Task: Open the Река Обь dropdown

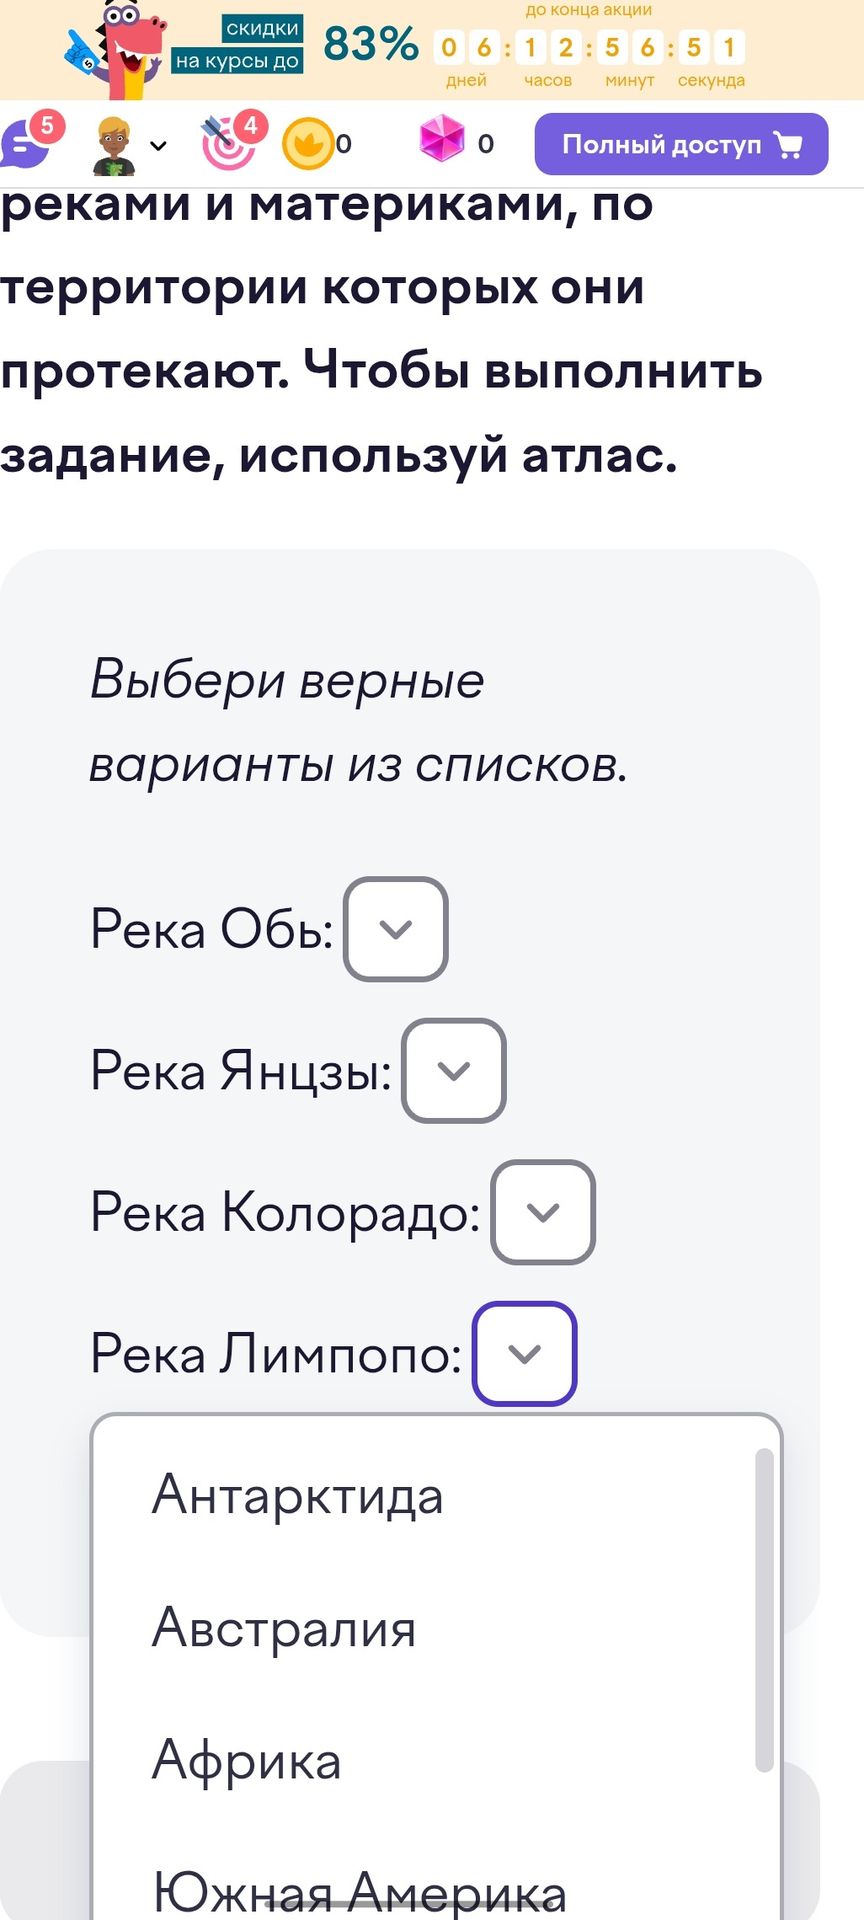Action: [x=396, y=929]
